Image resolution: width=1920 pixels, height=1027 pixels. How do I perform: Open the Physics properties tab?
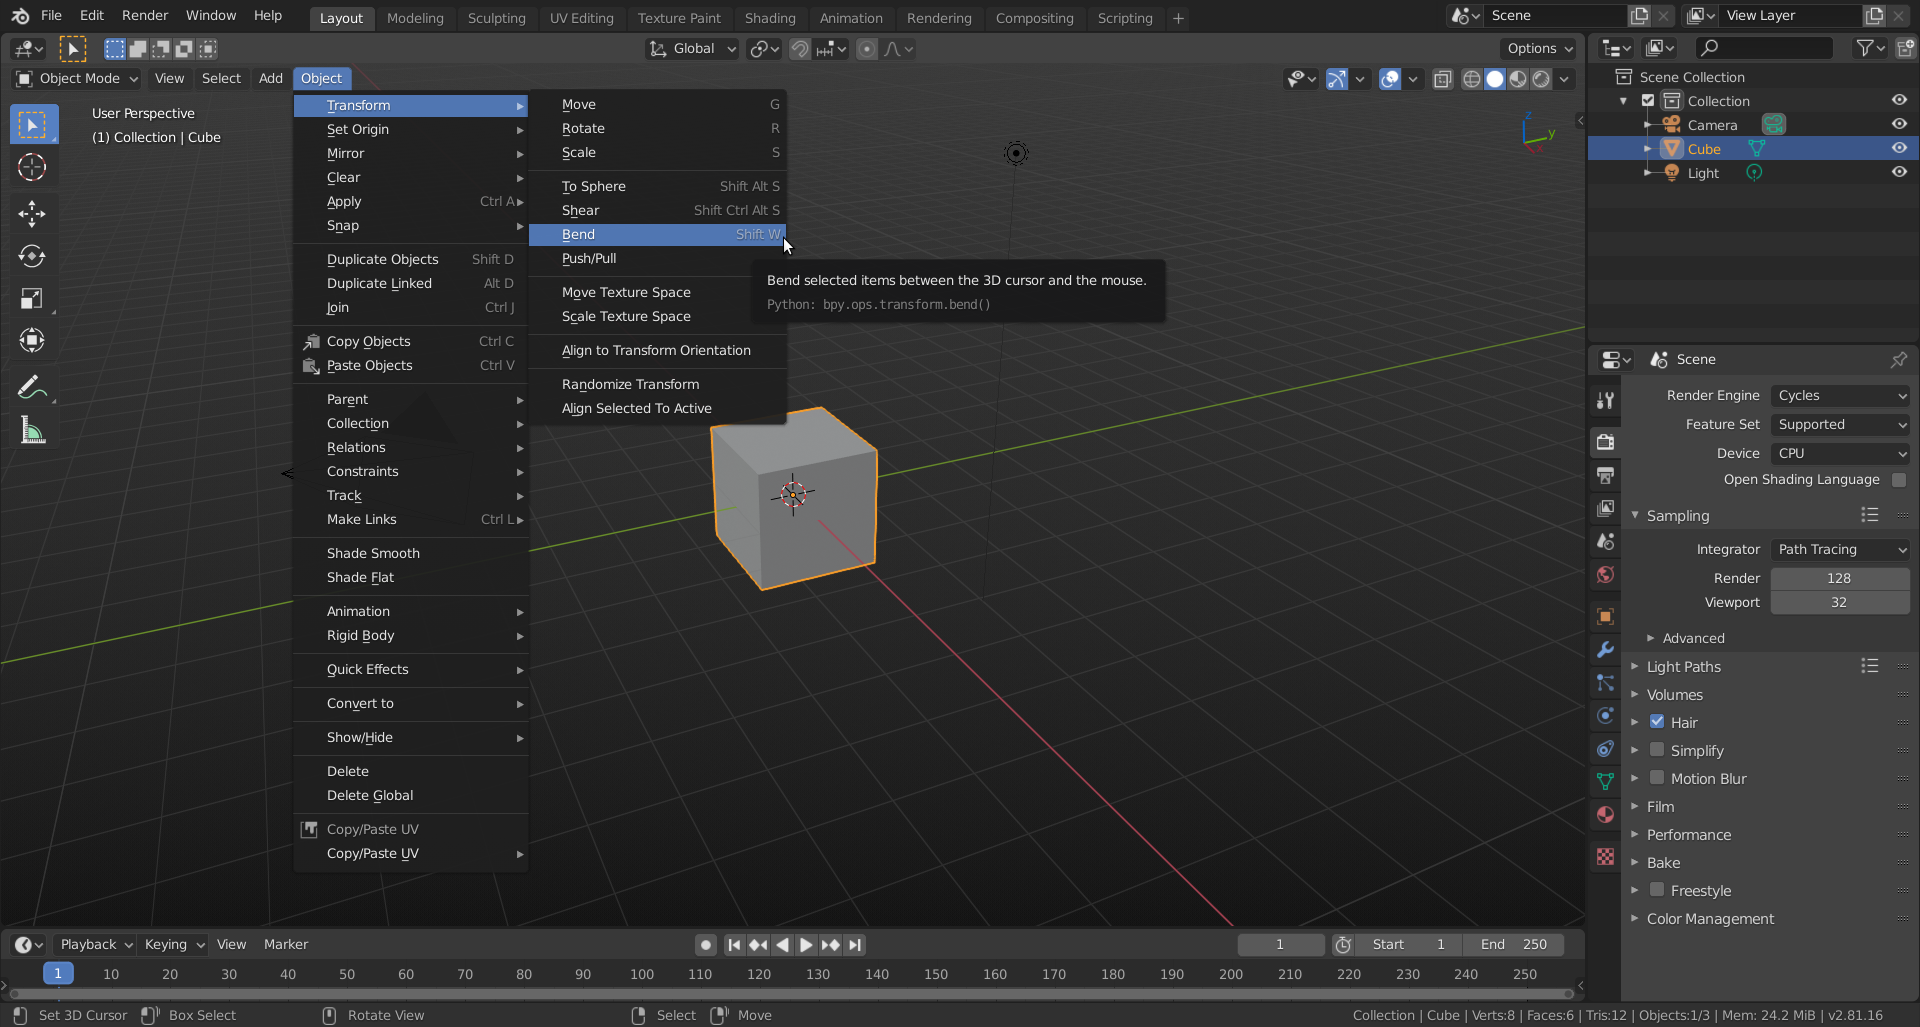pyautogui.click(x=1605, y=716)
